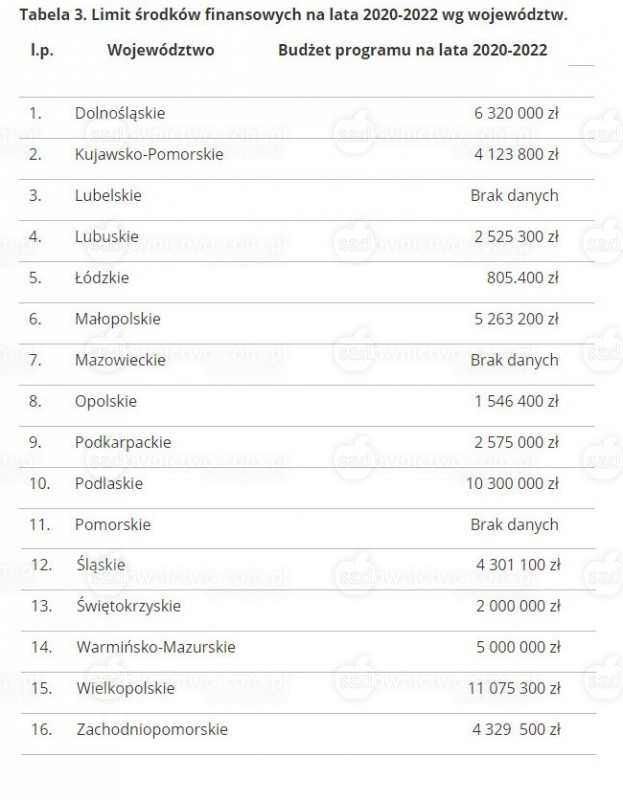Select the Warmińsko-Mazurskie row name
Viewport: 623px width, 800px height.
point(156,647)
